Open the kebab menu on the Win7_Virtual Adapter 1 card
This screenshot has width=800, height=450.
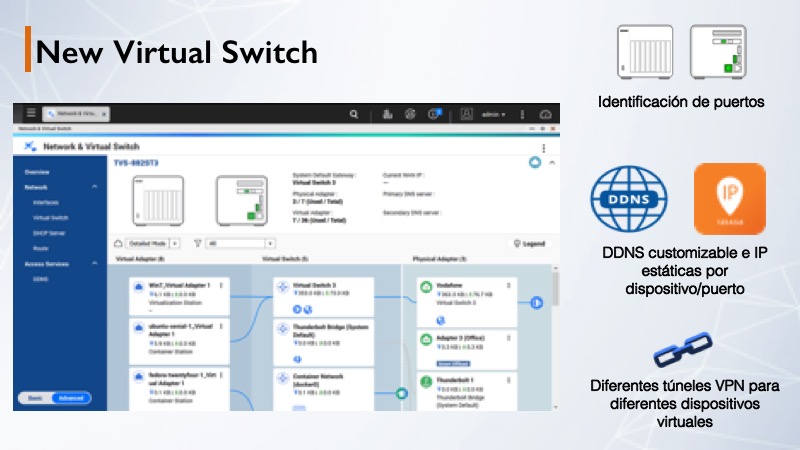tap(221, 286)
